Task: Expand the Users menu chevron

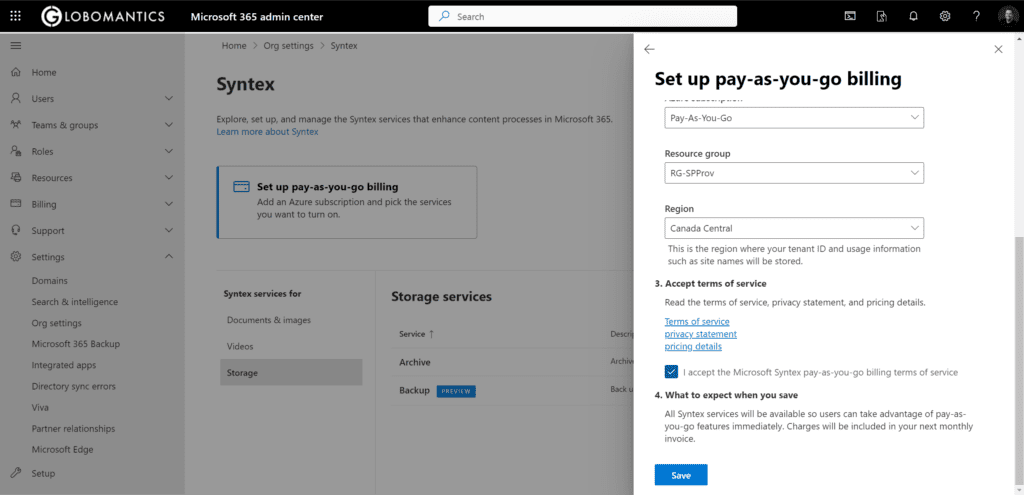Action: tap(168, 99)
